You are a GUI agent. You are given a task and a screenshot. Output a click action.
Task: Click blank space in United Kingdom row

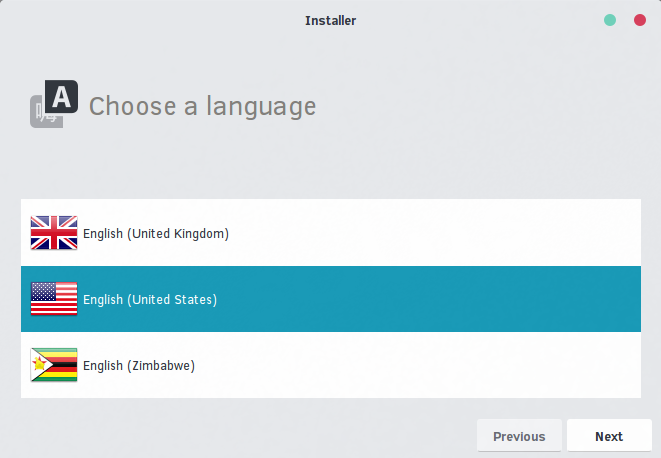click(x=422, y=233)
